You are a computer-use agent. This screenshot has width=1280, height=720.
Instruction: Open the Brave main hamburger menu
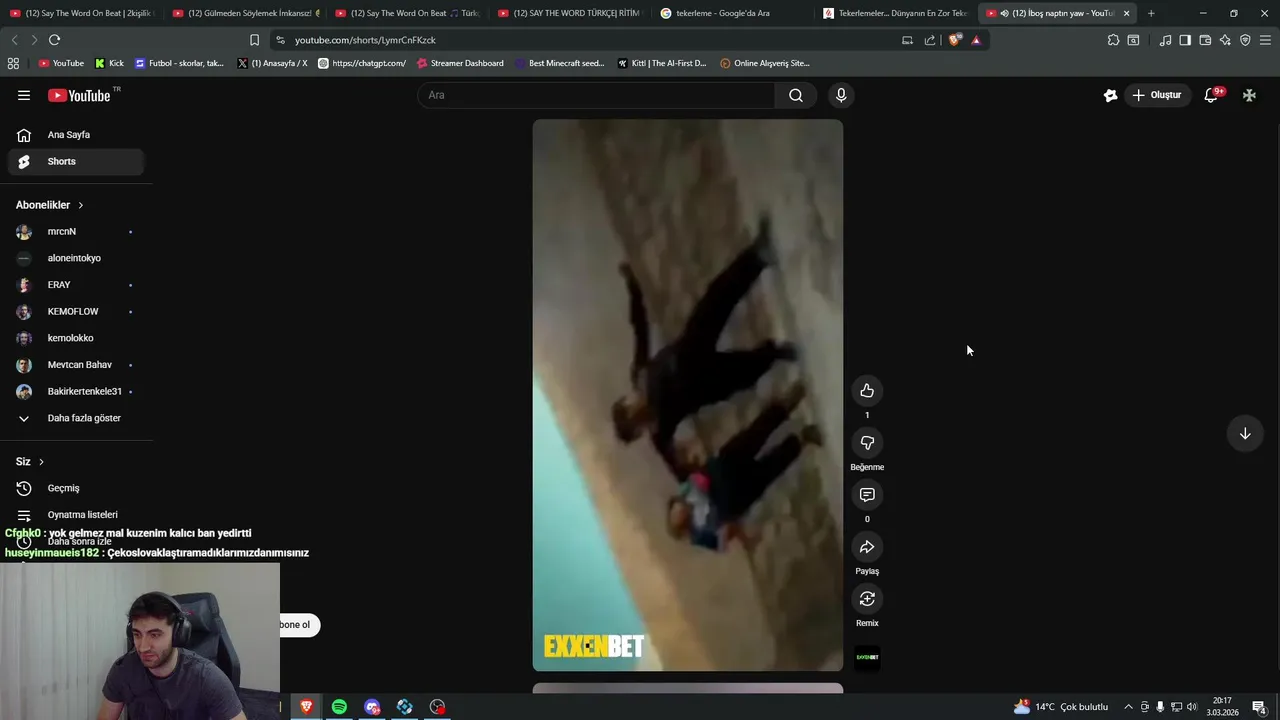(x=1265, y=40)
